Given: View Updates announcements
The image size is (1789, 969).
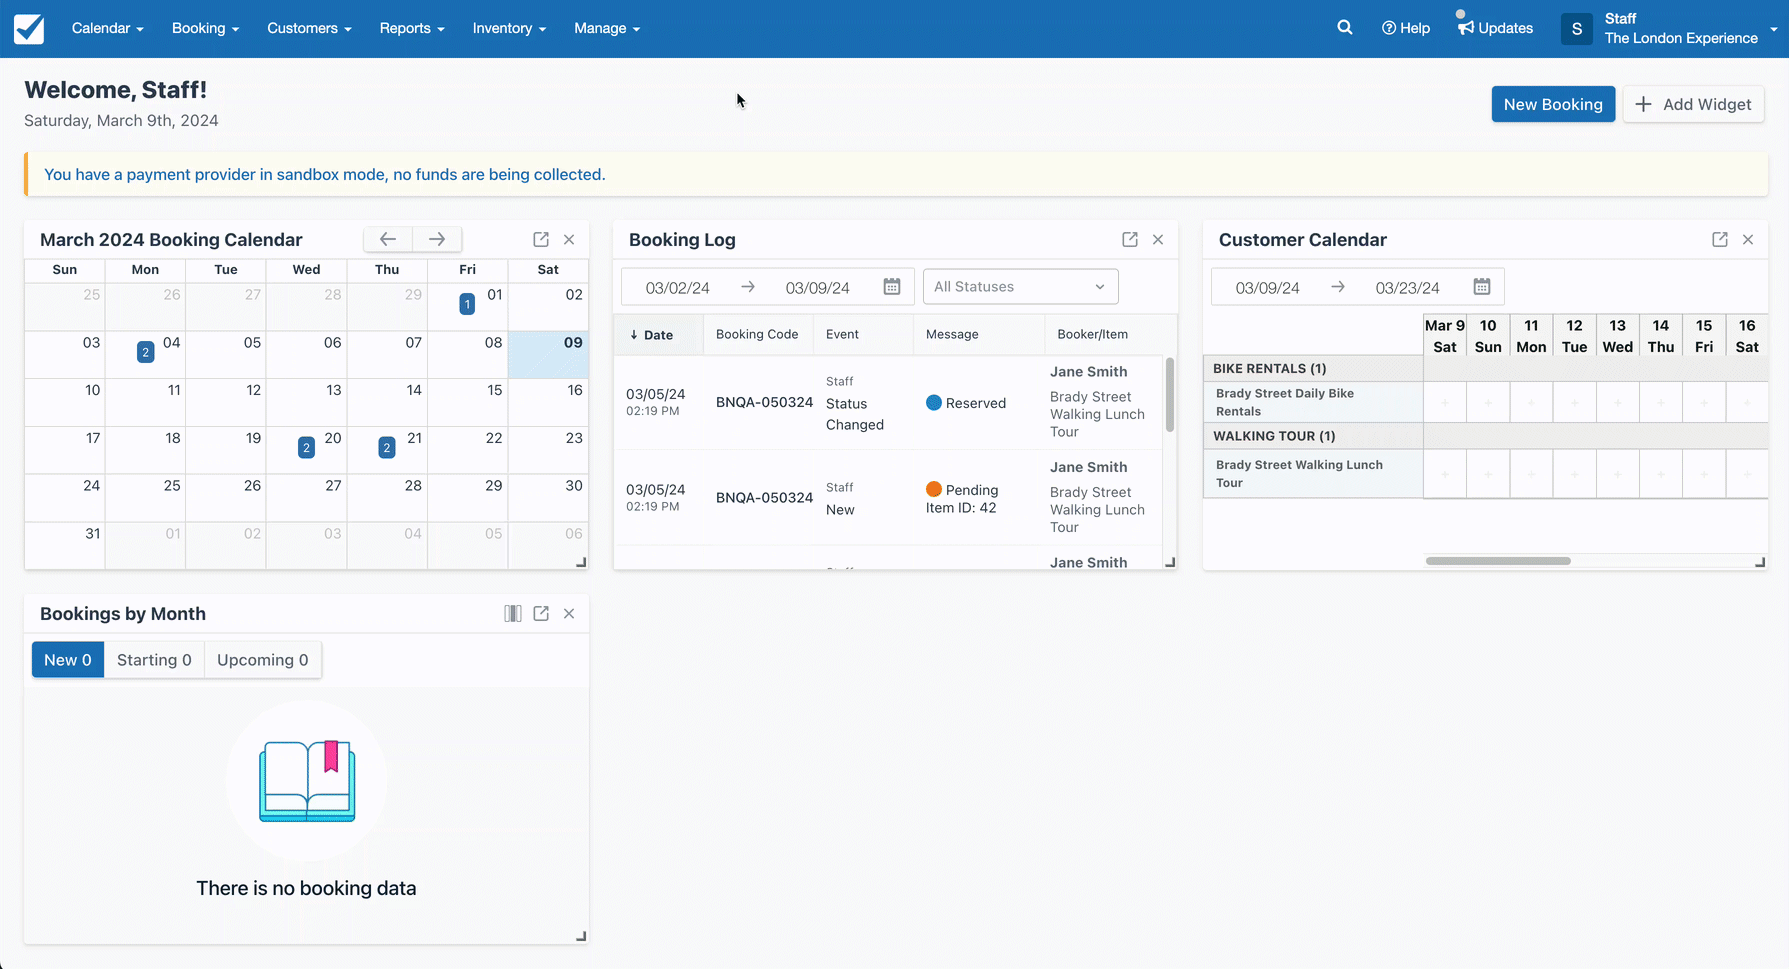Looking at the screenshot, I should (1495, 28).
